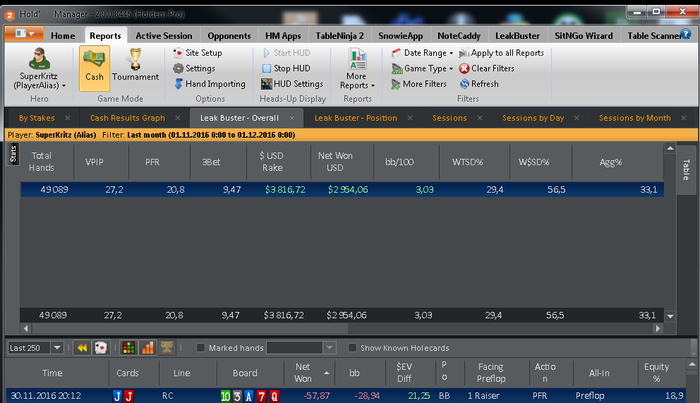Image resolution: width=700 pixels, height=403 pixels.
Task: Select the 49 089 hands stats row
Action: 342,190
